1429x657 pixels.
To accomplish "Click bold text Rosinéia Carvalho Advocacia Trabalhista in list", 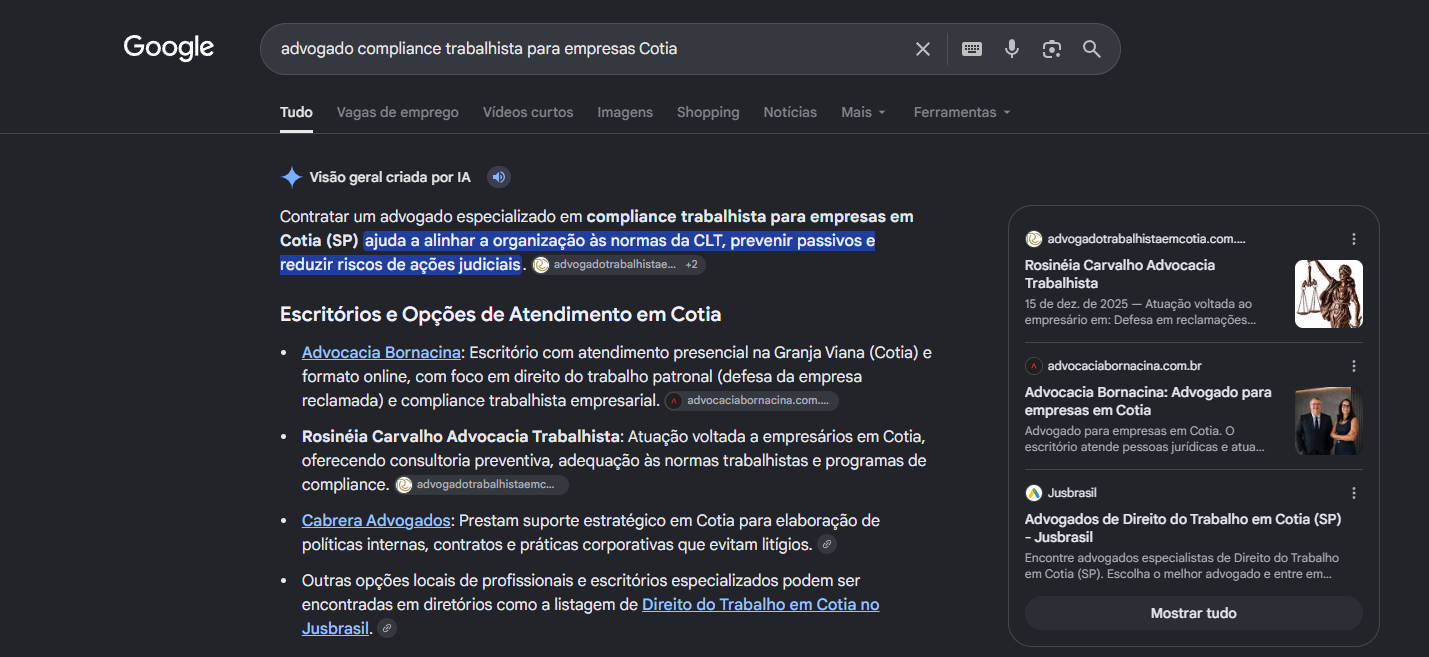I will click(x=461, y=437).
